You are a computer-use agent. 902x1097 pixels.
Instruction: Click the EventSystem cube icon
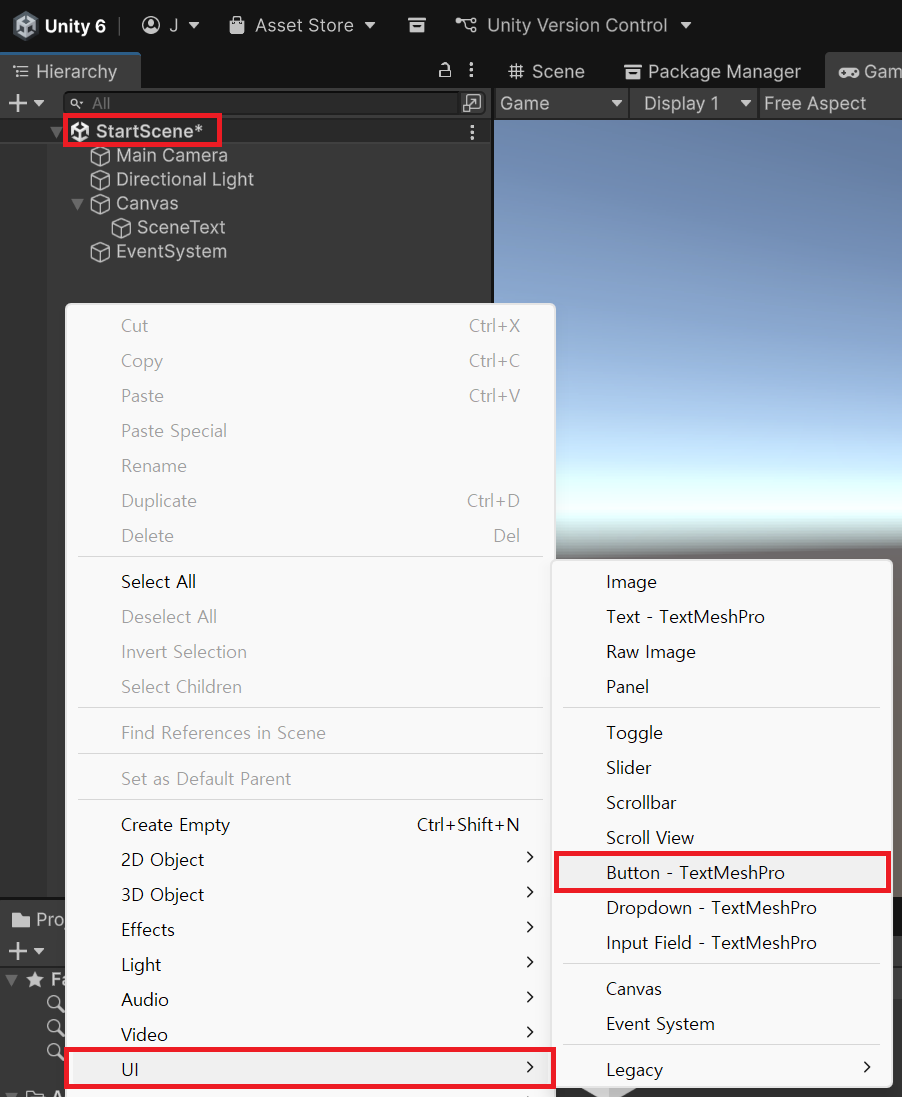(100, 252)
